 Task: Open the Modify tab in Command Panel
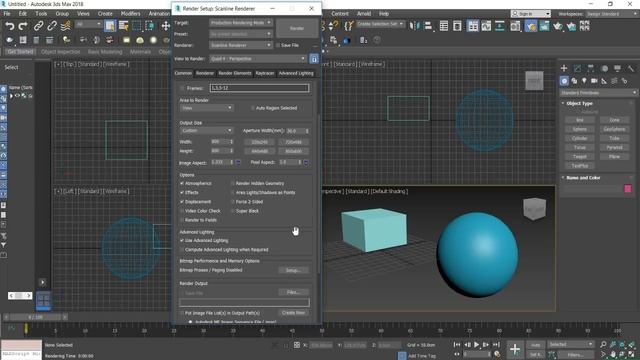pos(577,68)
